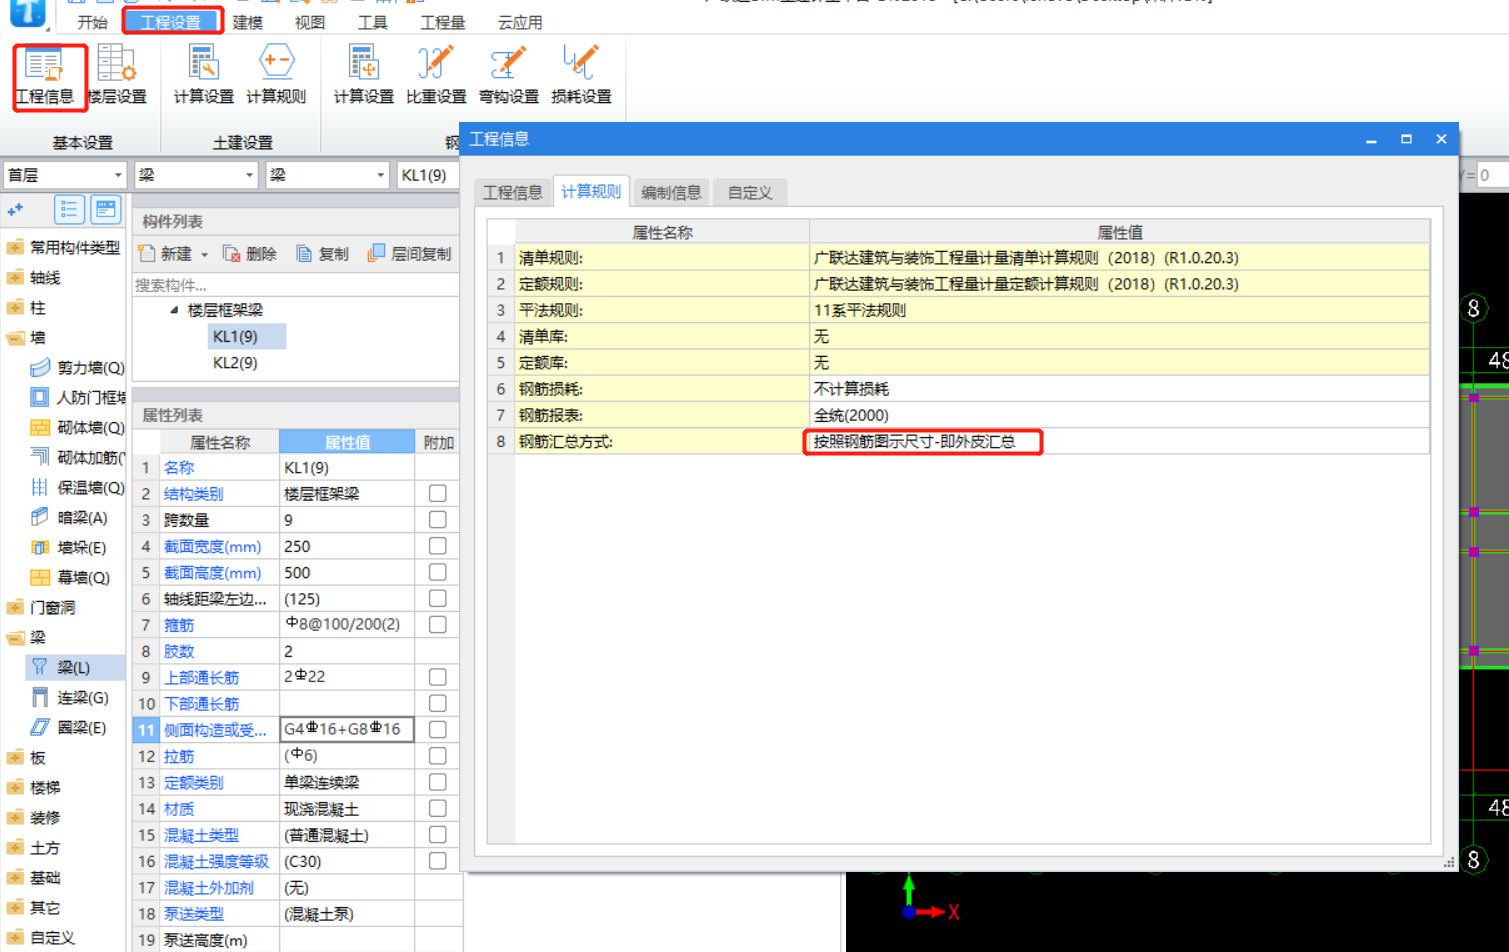Open 损耗设置 tool
This screenshot has width=1509, height=952.
[x=581, y=75]
